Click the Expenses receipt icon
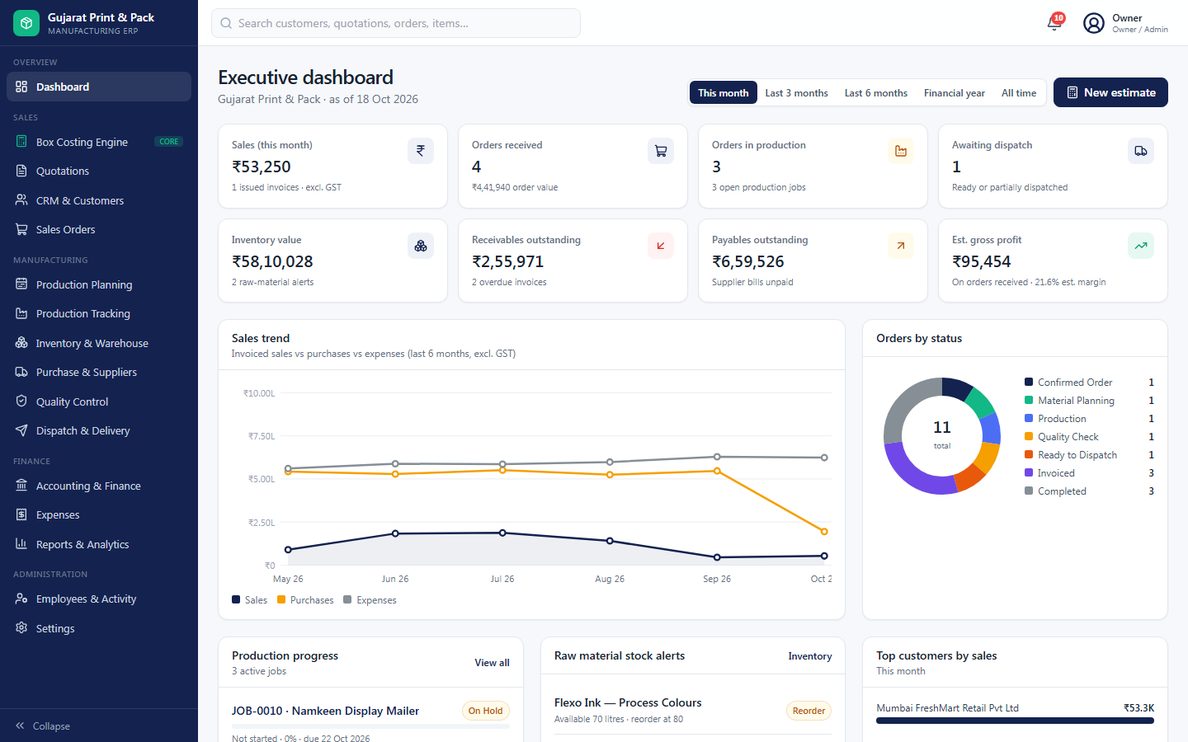Viewport: 1188px width, 742px height. pos(21,514)
